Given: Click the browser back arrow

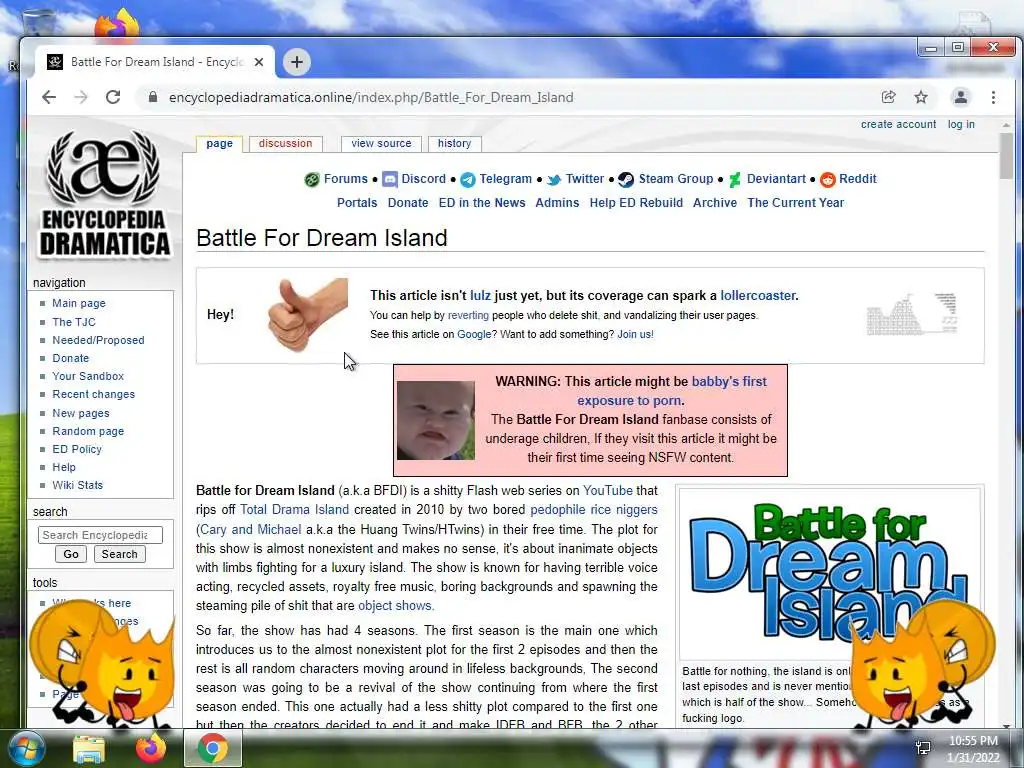Looking at the screenshot, I should click(x=49, y=97).
